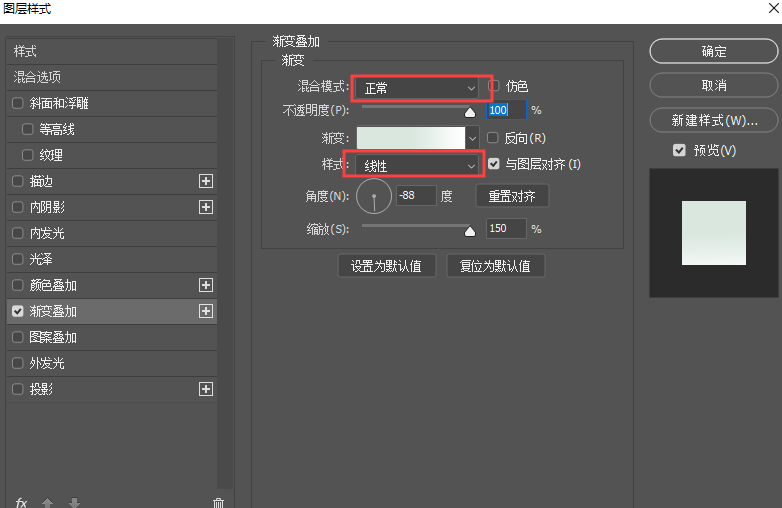The height and width of the screenshot is (508, 782).
Task: Enable the Contour (等高线) checkbox
Action: point(27,129)
